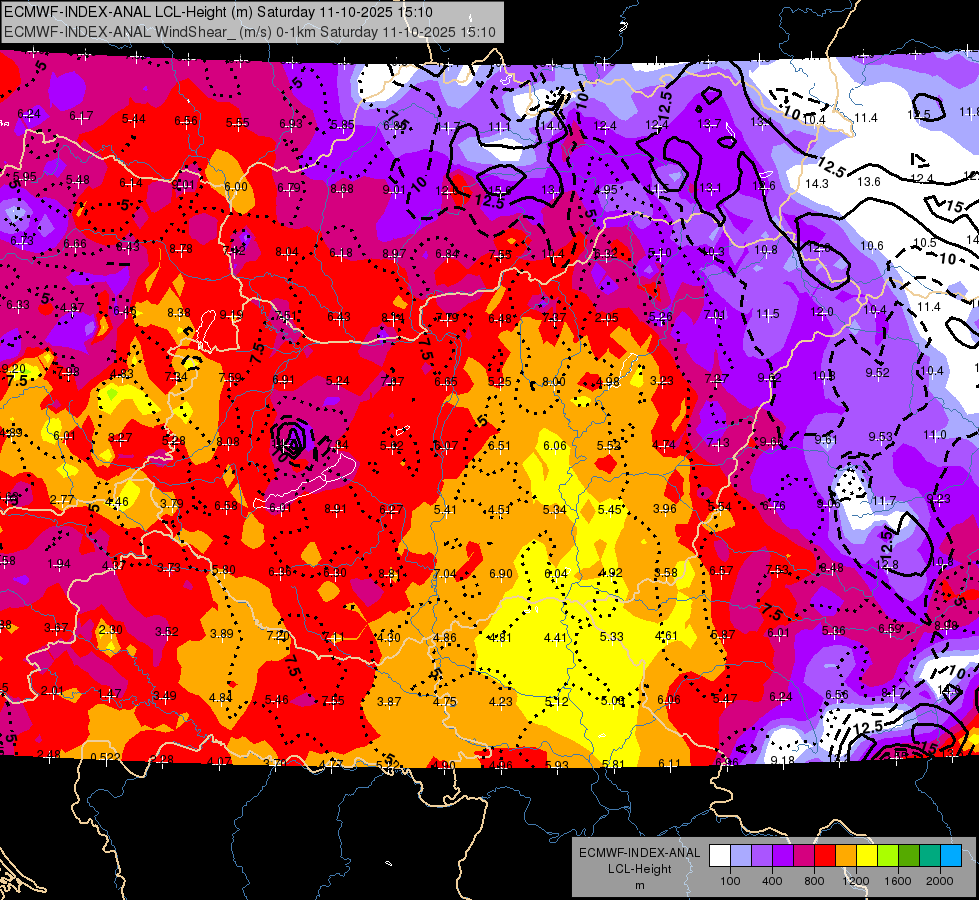Click the grid value 5.33
The image size is (979, 900).
tap(611, 636)
